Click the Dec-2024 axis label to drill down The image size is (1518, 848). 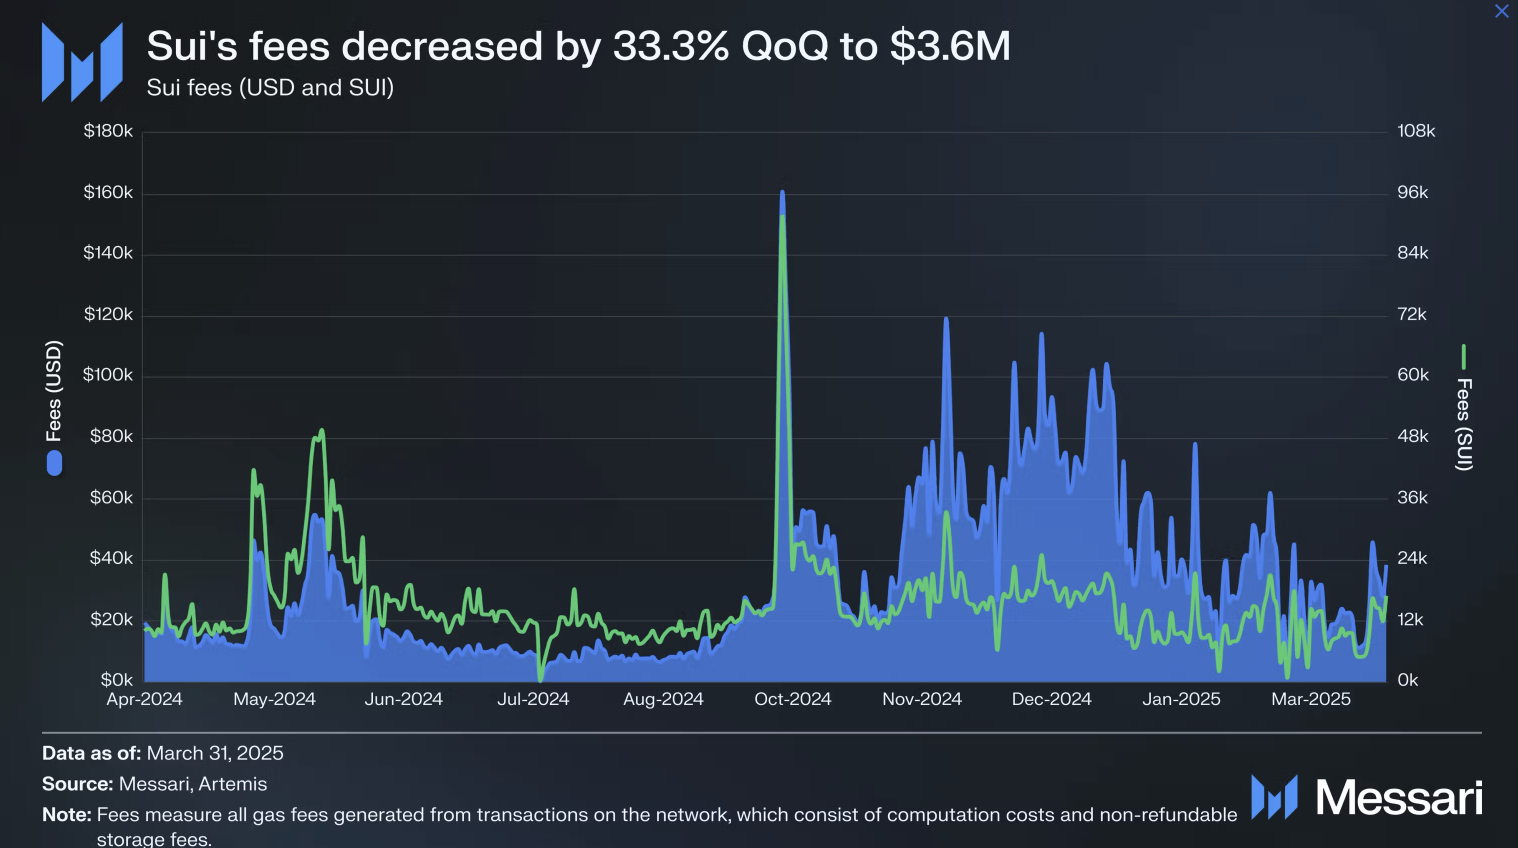coord(1051,699)
